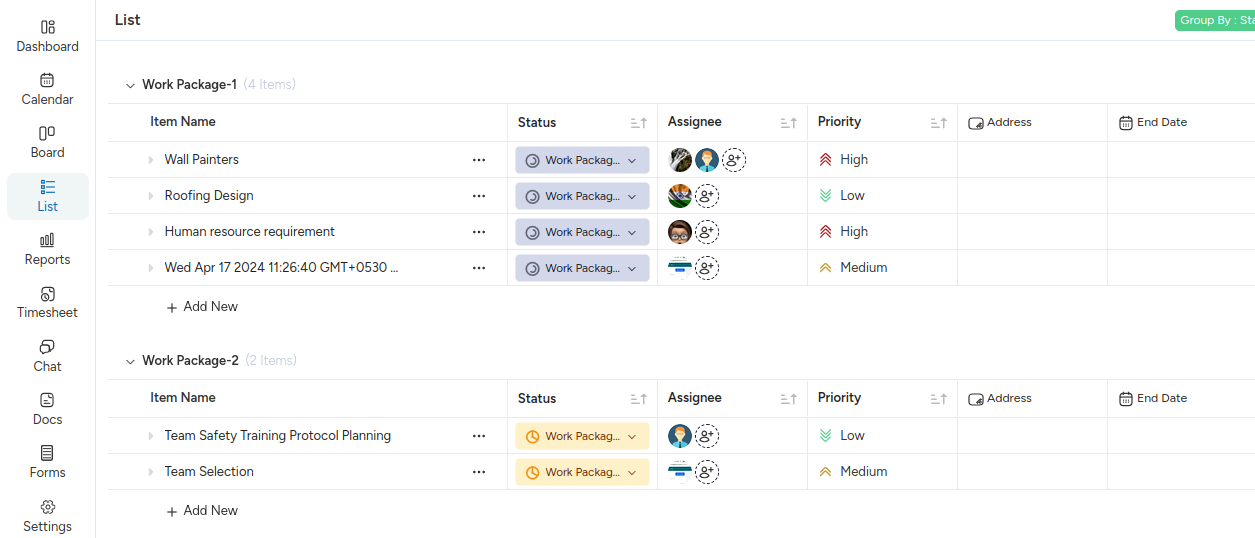Open the Team Safety Training Protocol Planning item
The image size is (1255, 538).
tap(277, 436)
